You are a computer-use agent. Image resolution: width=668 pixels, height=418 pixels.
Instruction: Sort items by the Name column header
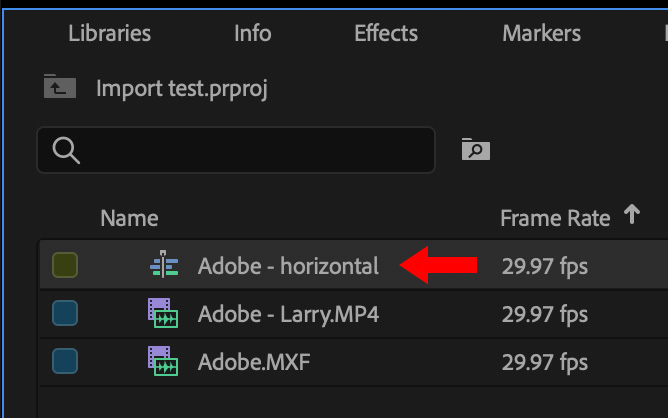tap(129, 218)
